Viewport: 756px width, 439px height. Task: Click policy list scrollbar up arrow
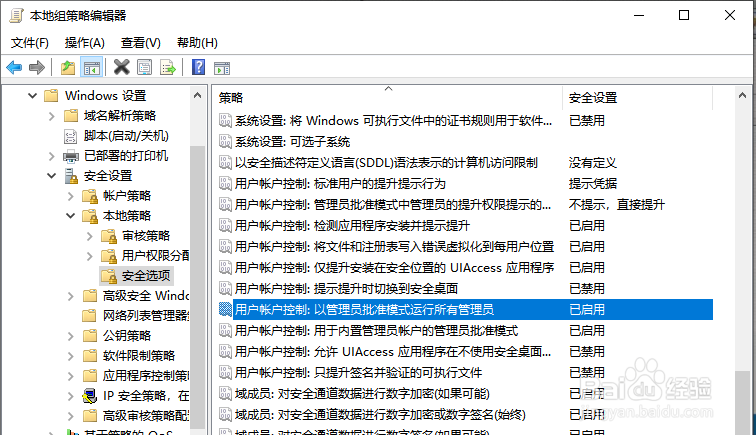tap(742, 95)
